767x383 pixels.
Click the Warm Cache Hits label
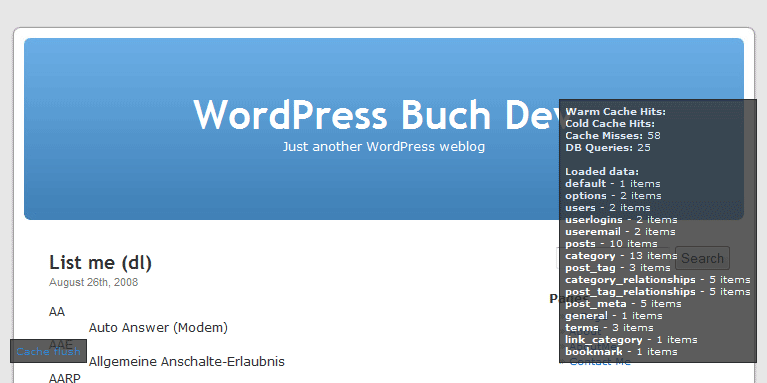(x=615, y=112)
